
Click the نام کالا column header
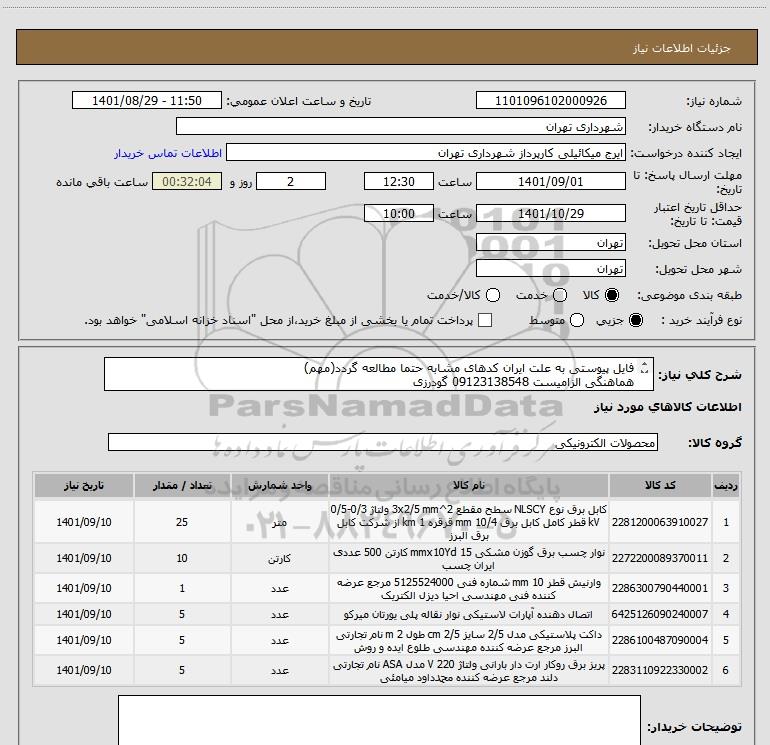pyautogui.click(x=468, y=486)
